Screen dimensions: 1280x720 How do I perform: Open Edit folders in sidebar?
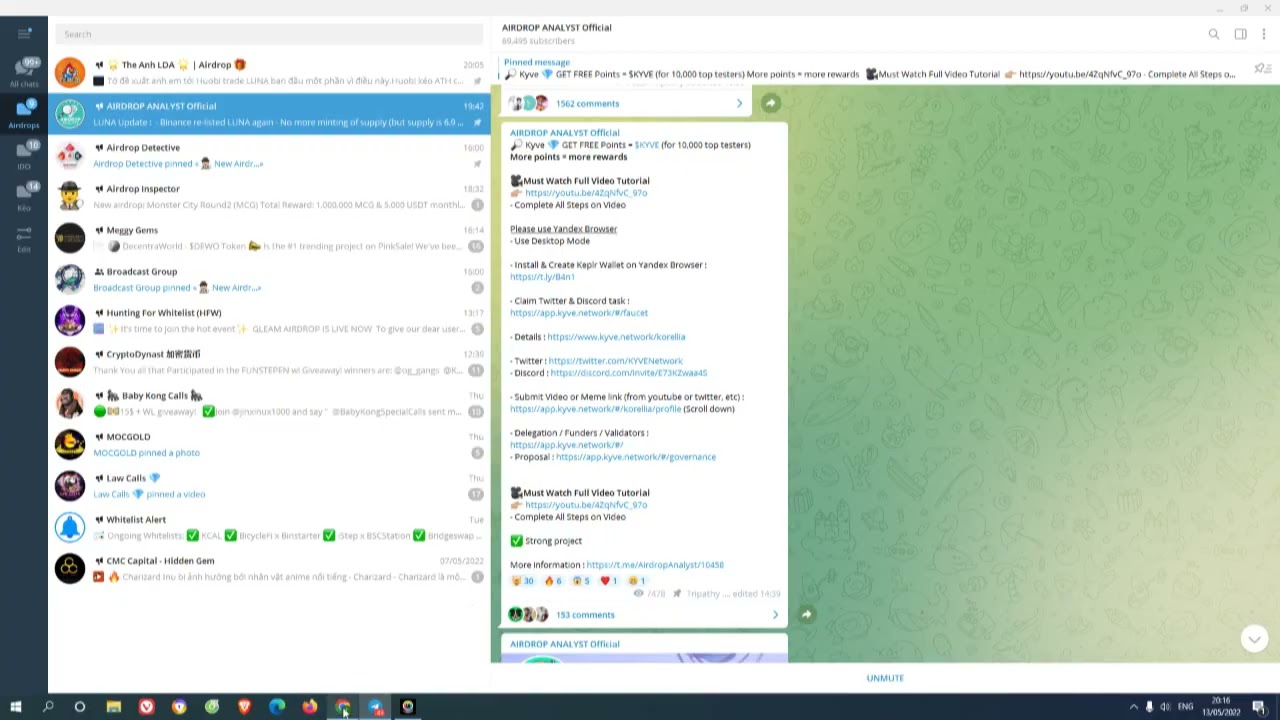[24, 238]
